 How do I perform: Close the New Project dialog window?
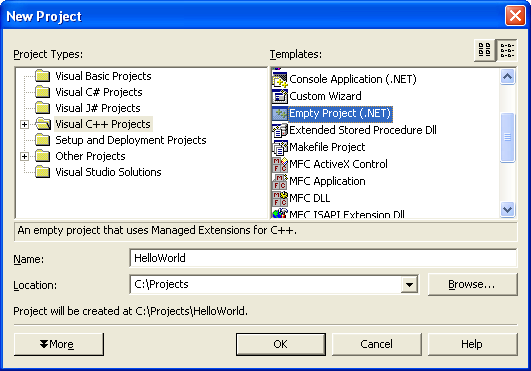(x=515, y=16)
